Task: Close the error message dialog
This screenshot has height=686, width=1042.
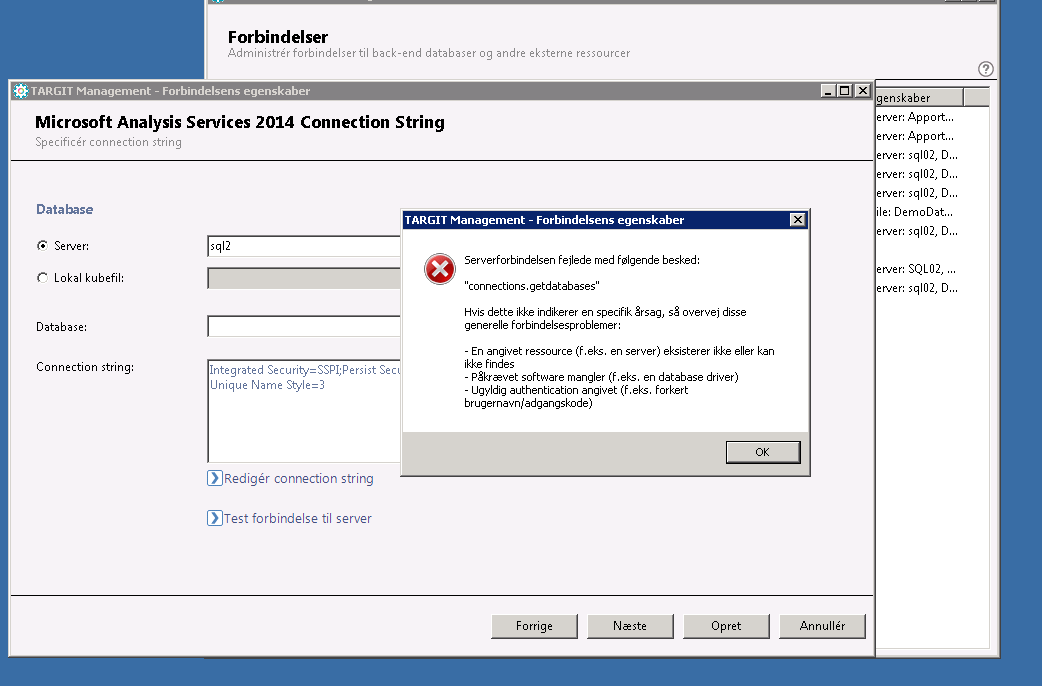Action: (x=797, y=220)
